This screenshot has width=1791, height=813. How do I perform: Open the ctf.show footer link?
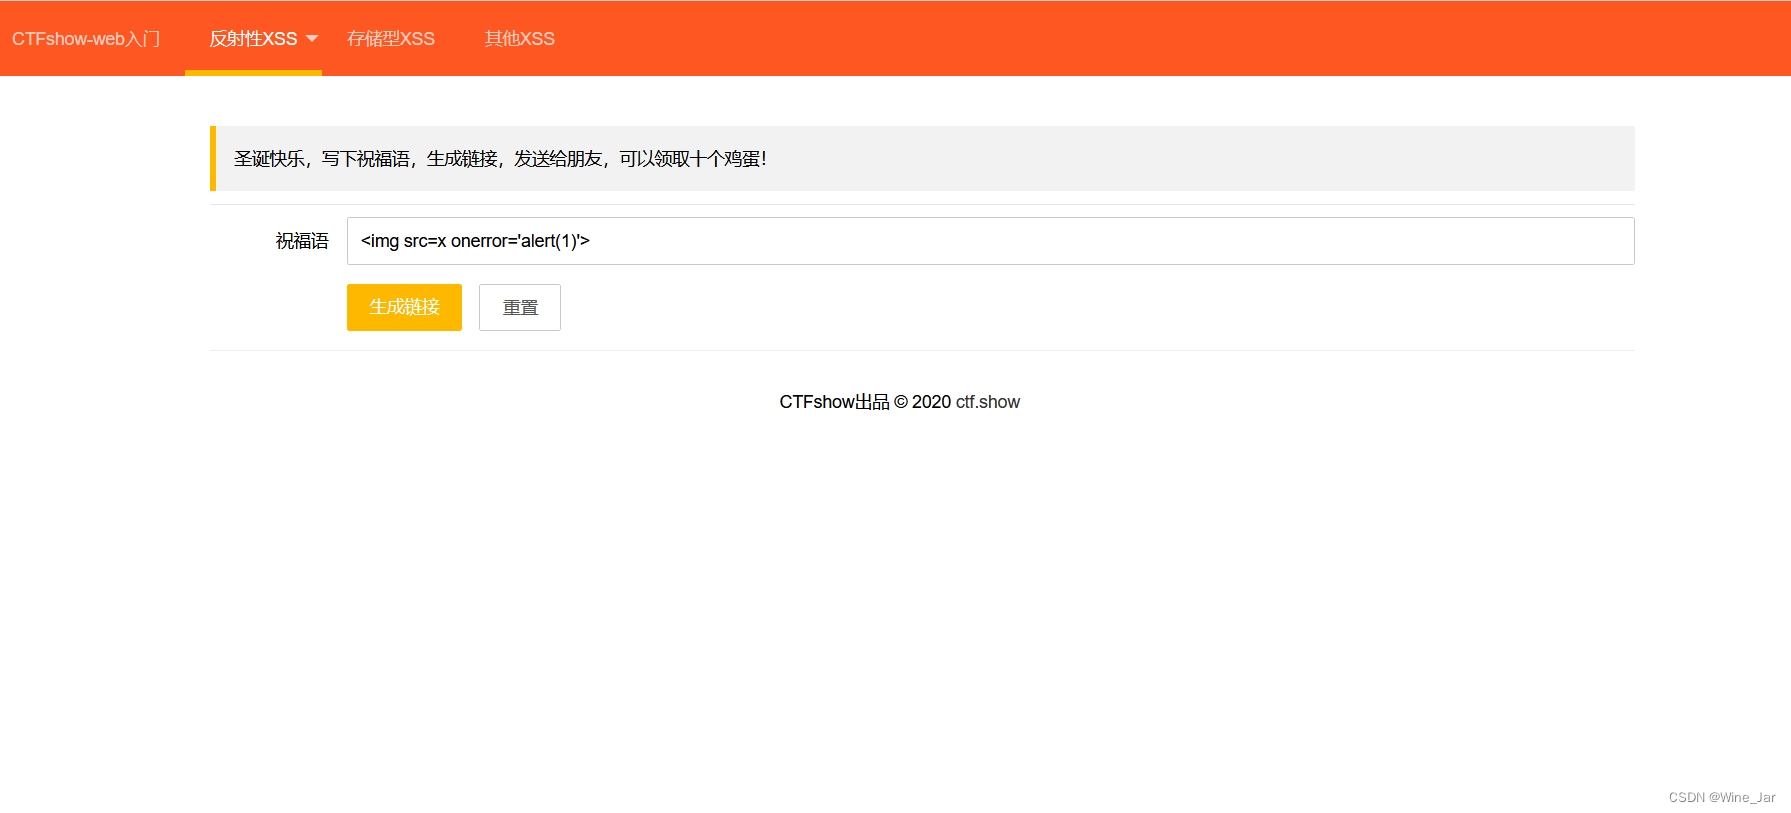pos(987,402)
